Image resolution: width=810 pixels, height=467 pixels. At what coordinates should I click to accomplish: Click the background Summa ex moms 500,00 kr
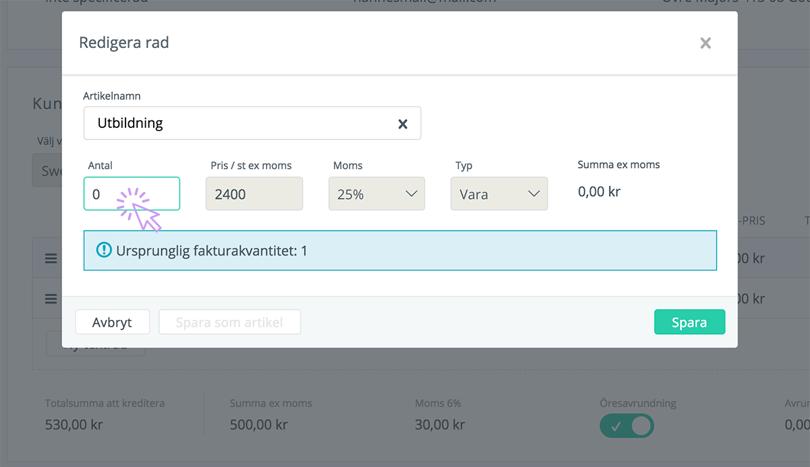[x=259, y=426]
